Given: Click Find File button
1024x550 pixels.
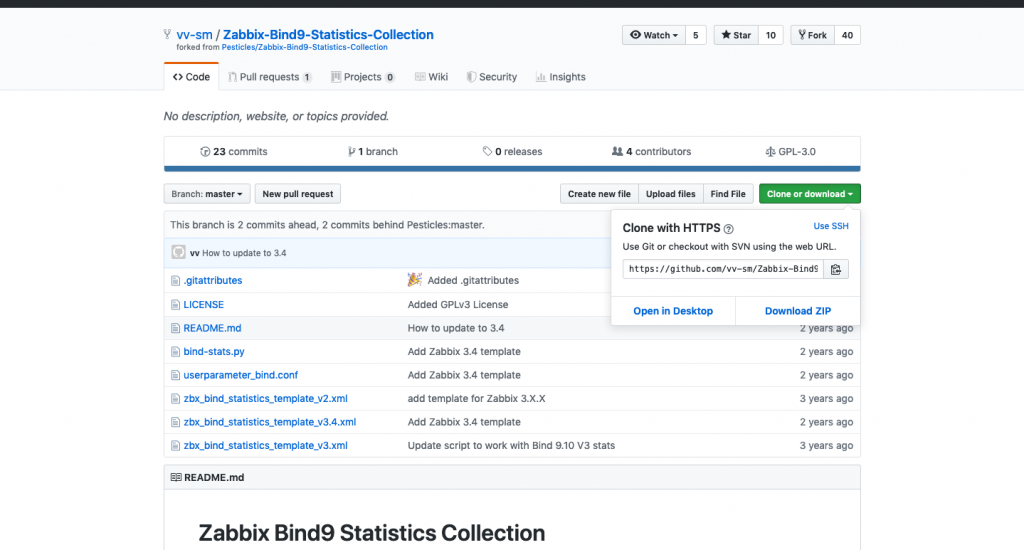Looking at the screenshot, I should coord(728,194).
